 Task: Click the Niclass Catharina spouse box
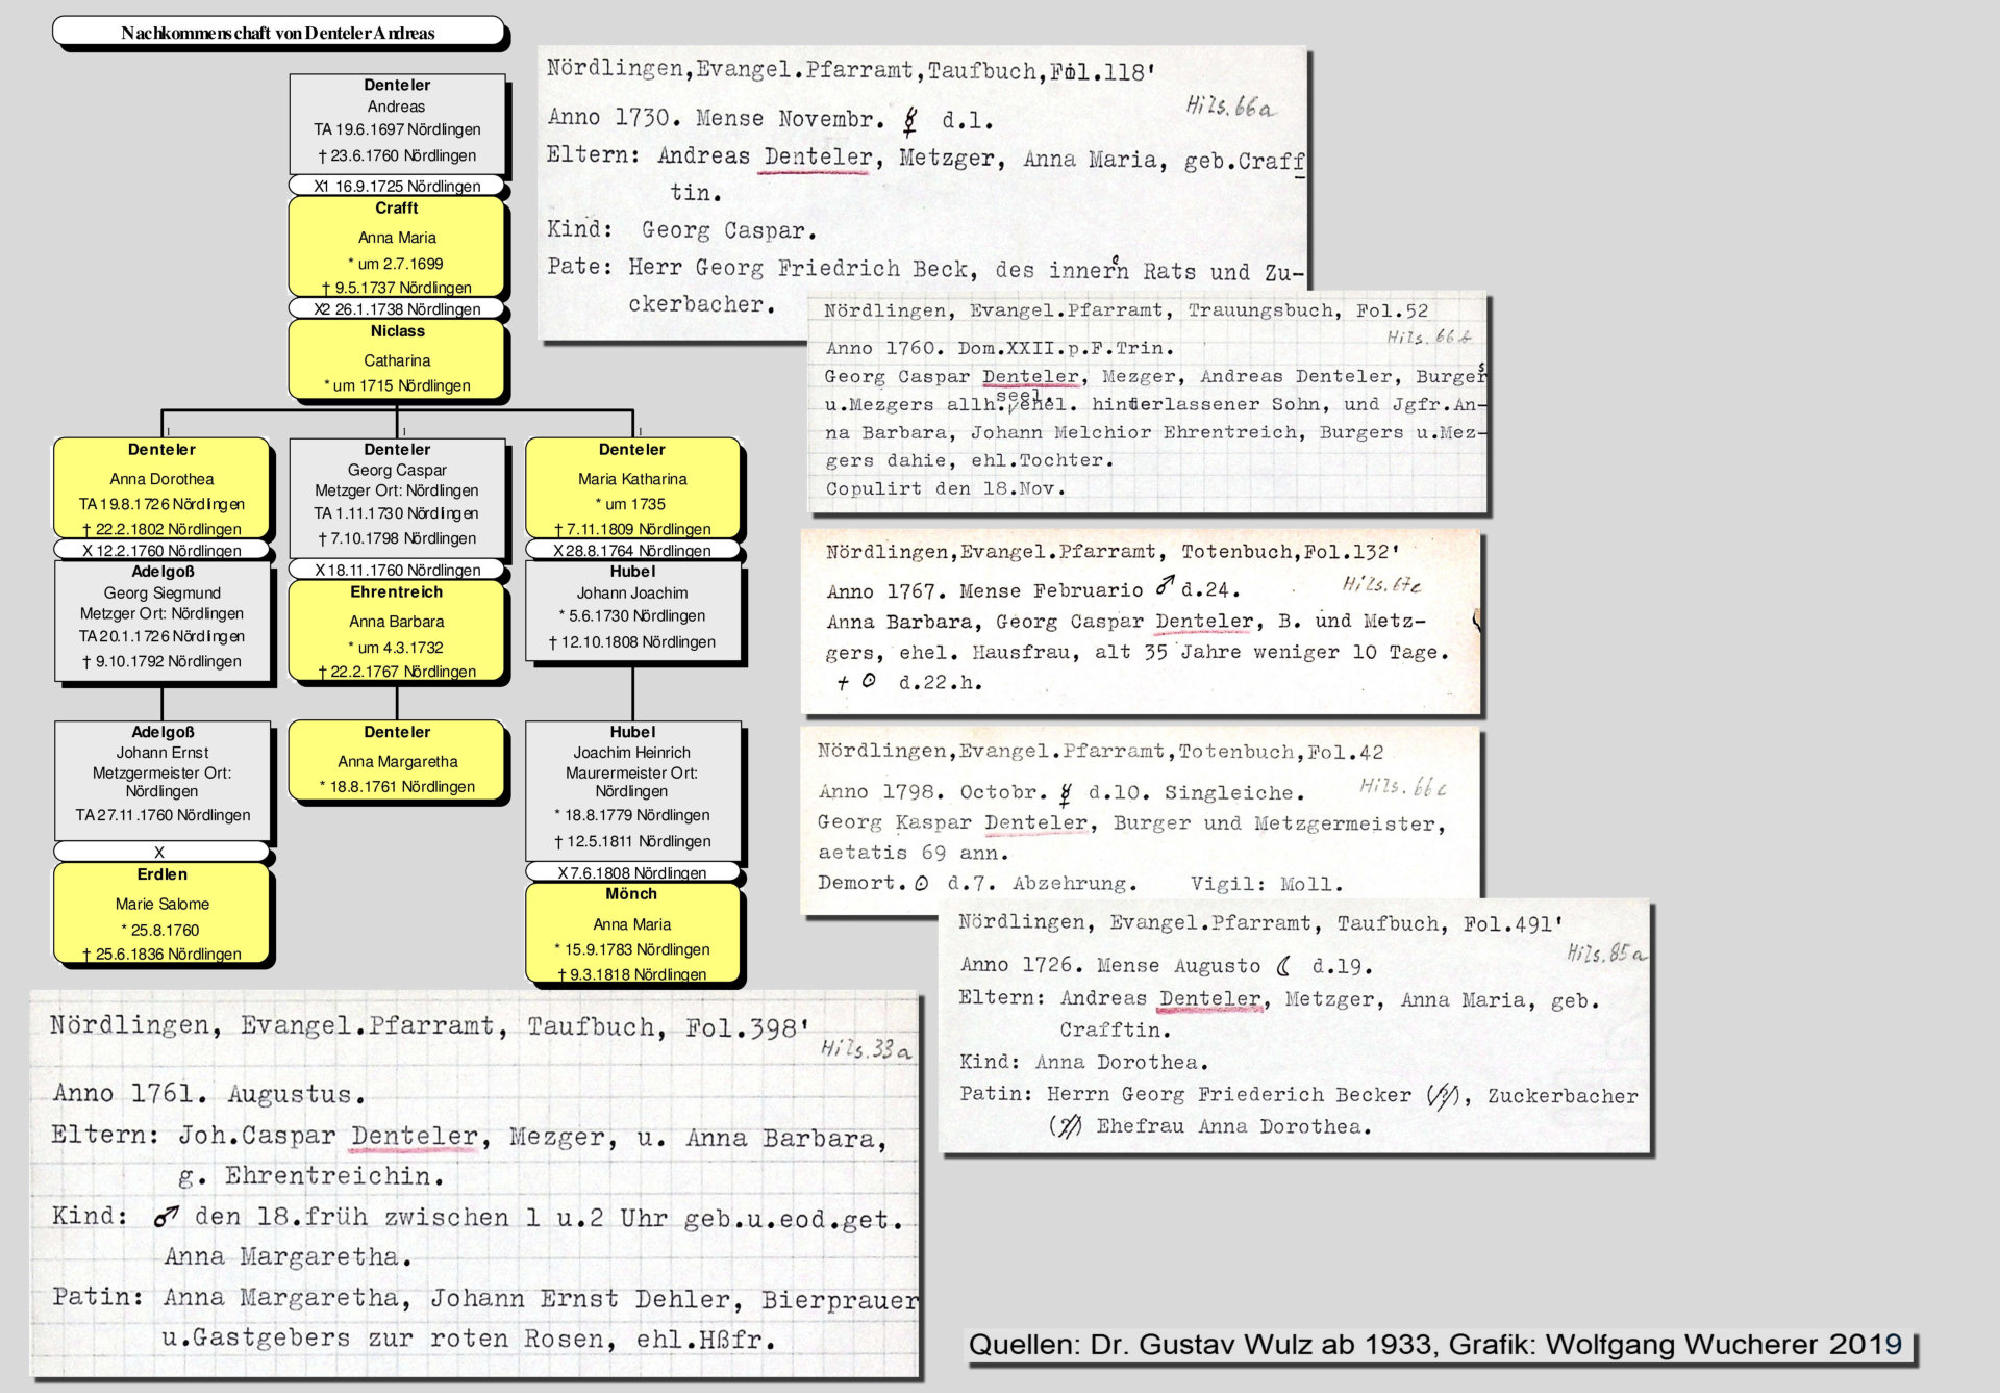click(397, 358)
